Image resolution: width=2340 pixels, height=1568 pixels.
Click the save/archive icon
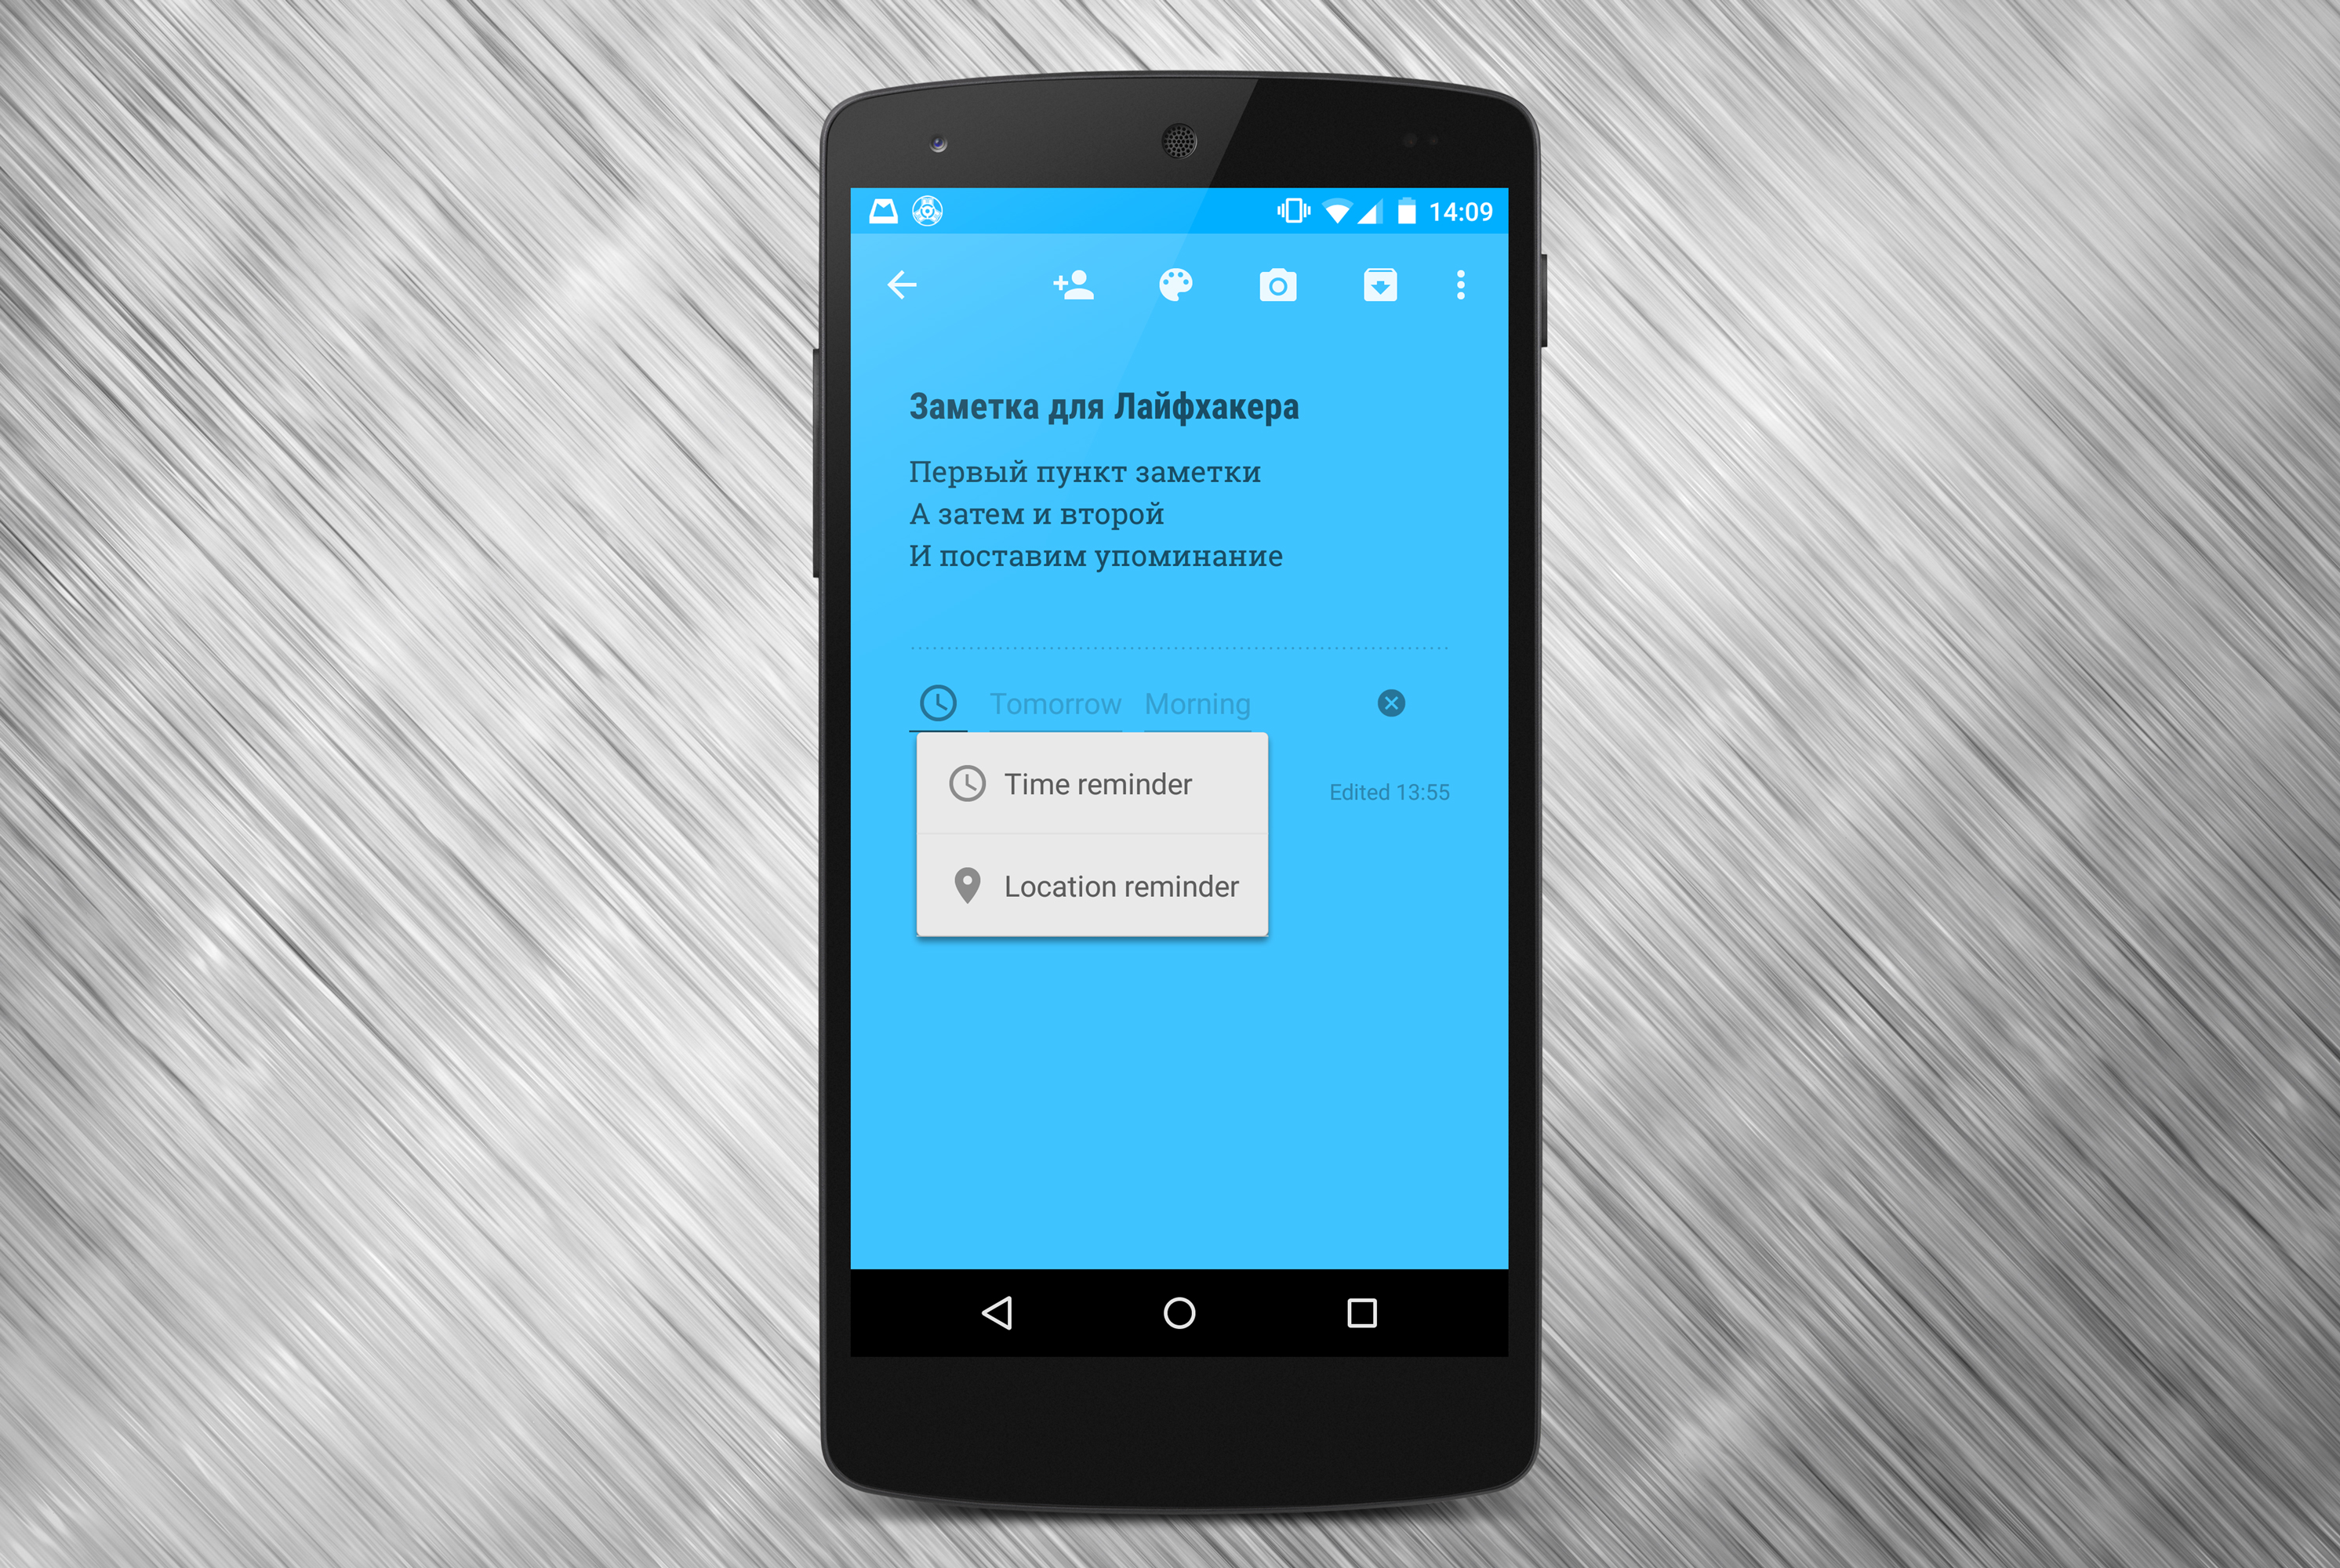click(x=1379, y=285)
